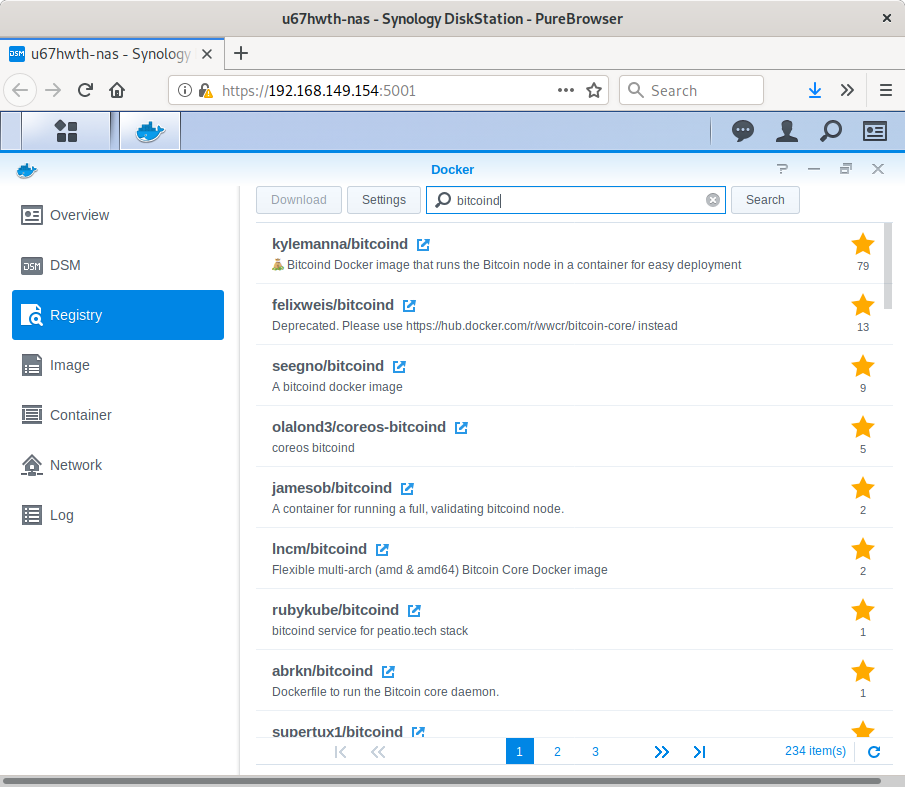Click the registry Search button

point(765,200)
